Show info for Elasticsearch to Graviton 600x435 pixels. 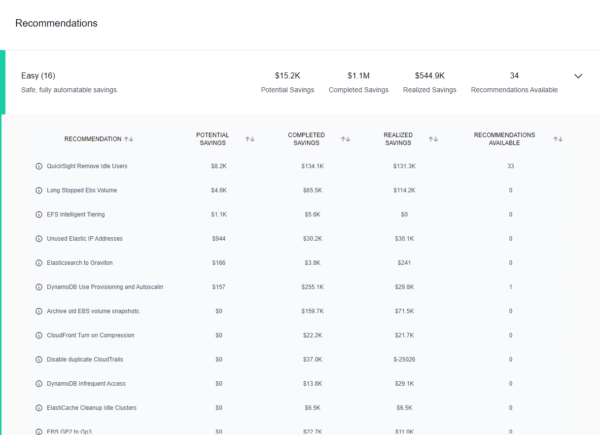[39, 262]
